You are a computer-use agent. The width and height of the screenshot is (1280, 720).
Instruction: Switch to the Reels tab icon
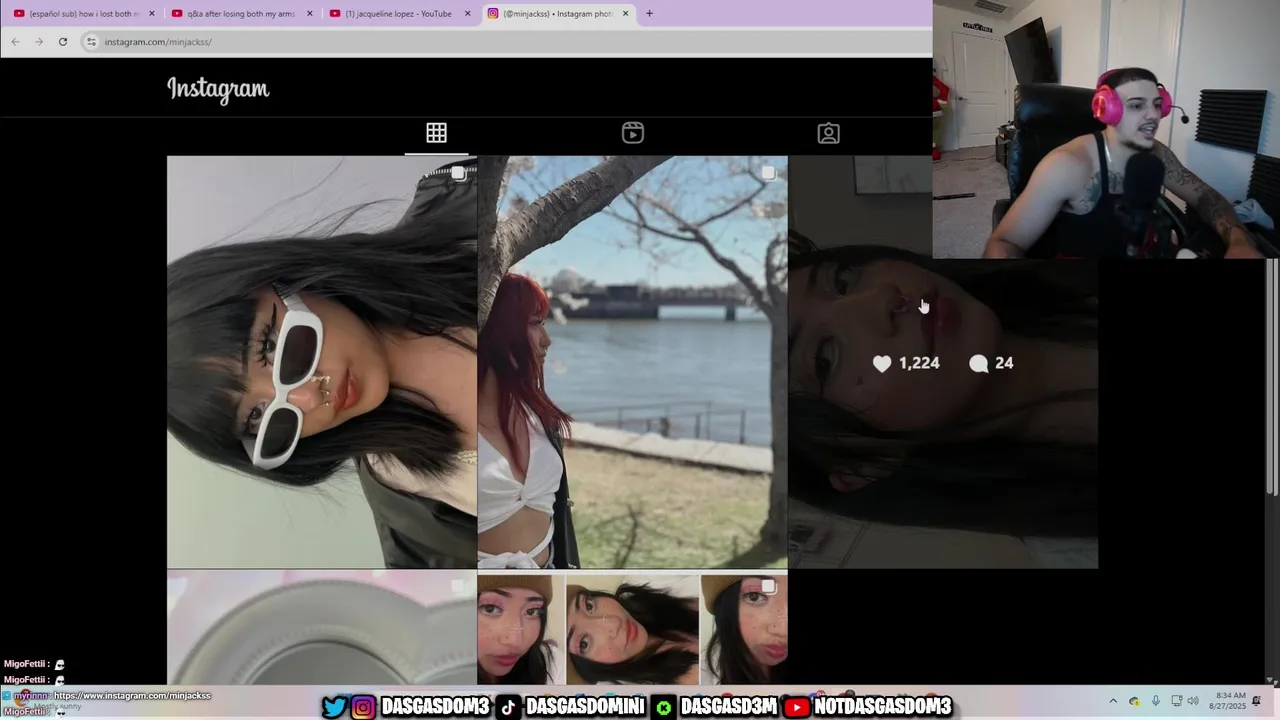[633, 133]
